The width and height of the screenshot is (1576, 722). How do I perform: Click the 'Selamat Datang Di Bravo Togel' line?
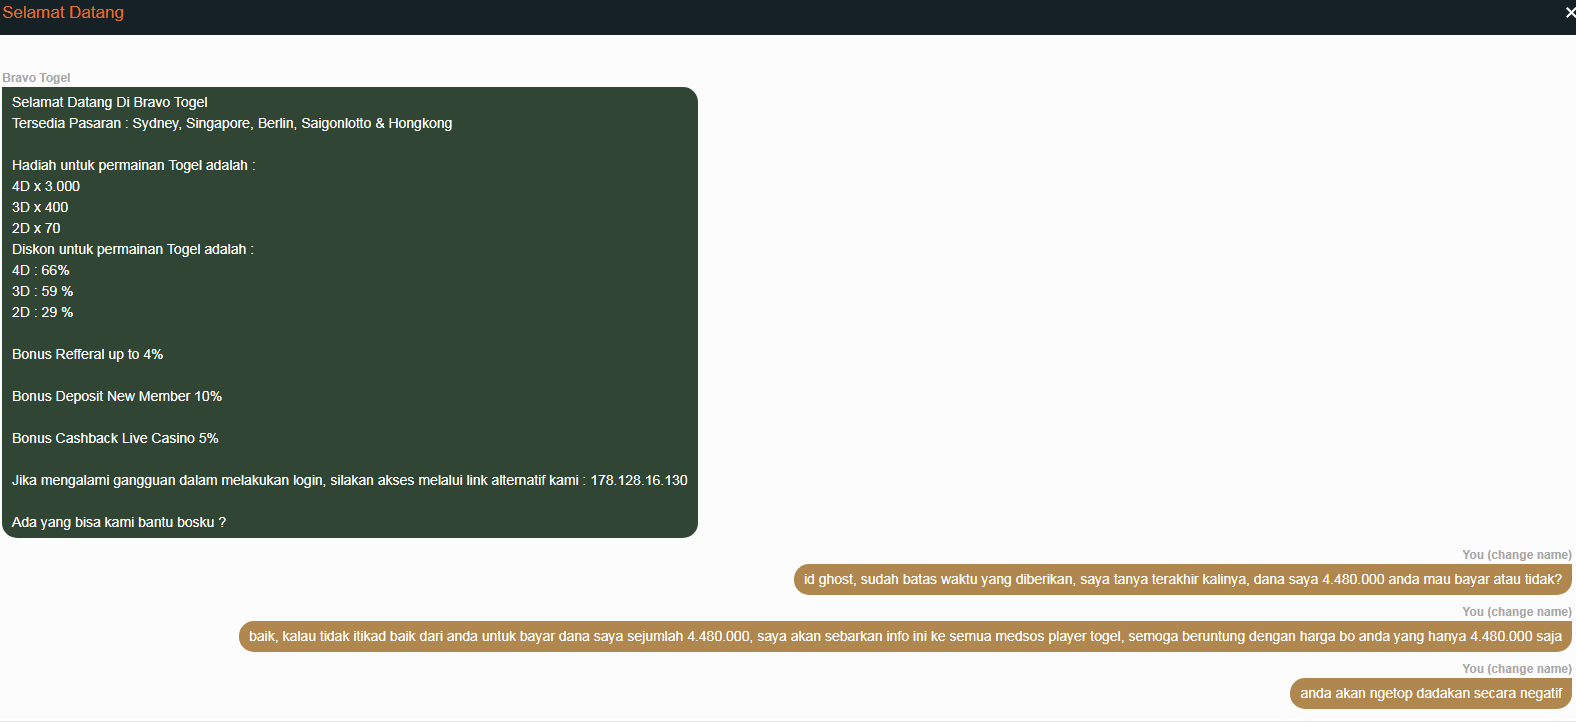click(x=110, y=102)
